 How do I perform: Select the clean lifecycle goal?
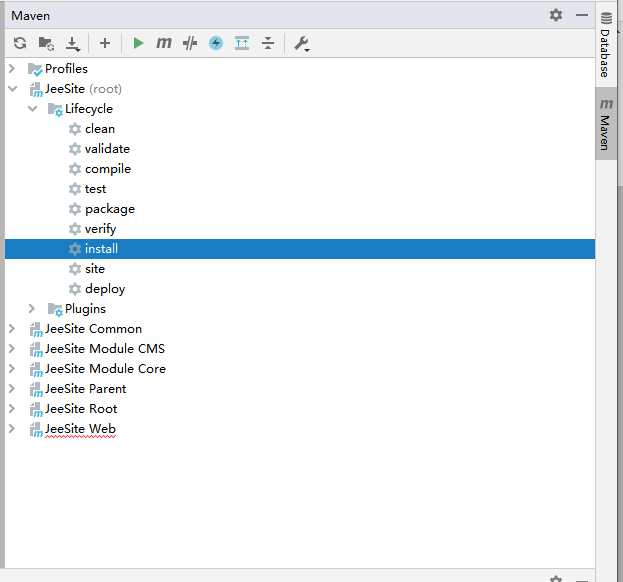100,129
